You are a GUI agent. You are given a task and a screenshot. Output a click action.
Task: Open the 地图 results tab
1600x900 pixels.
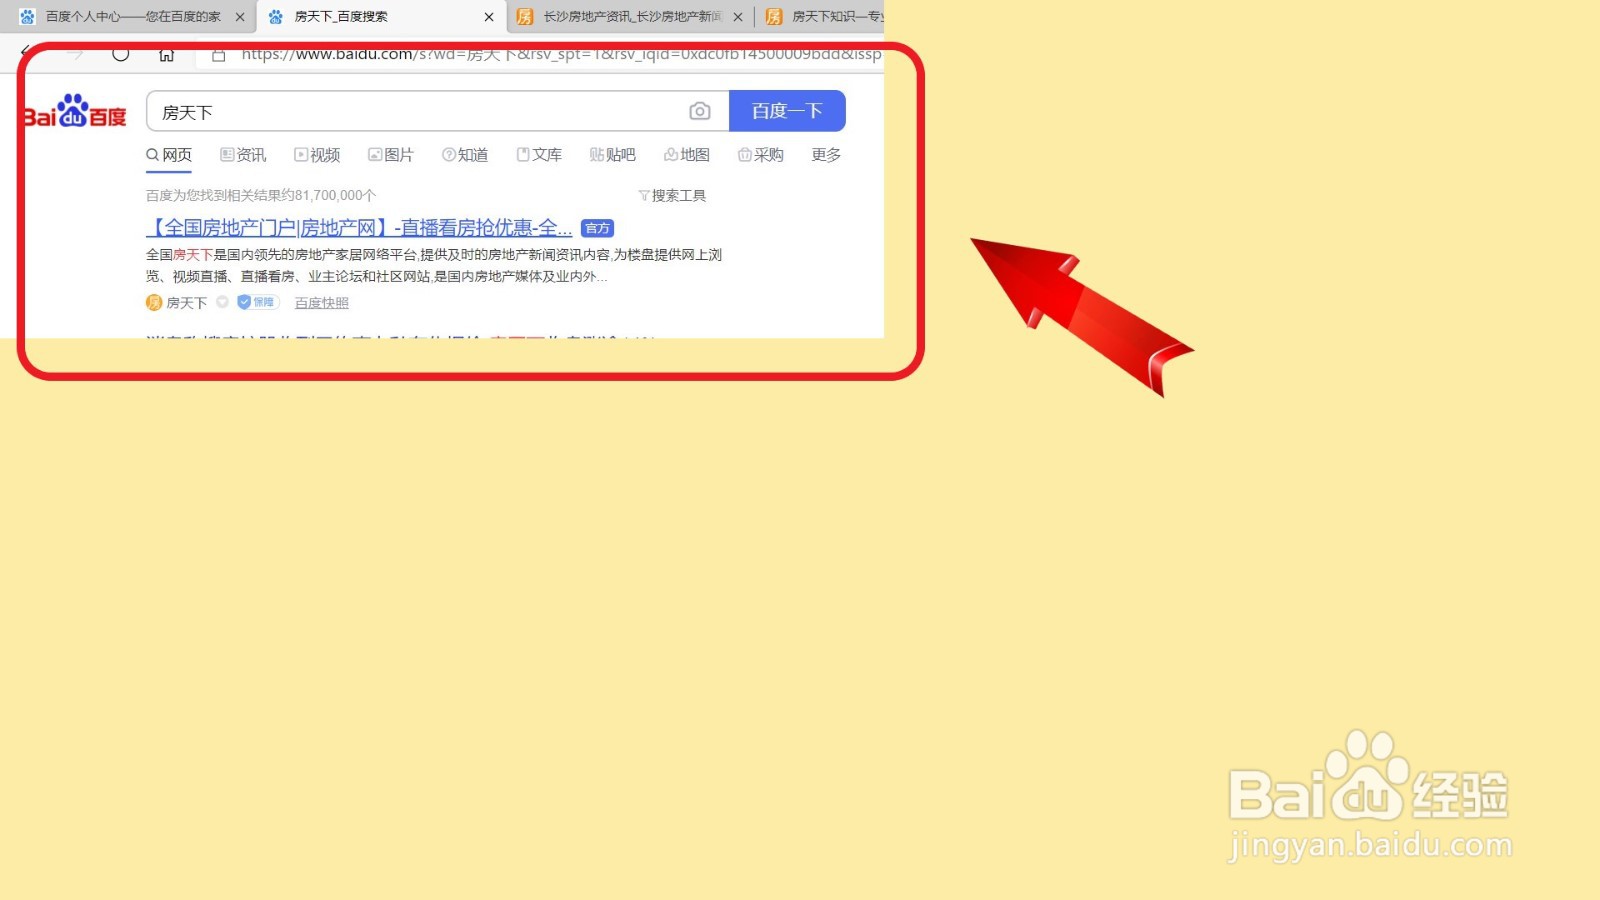687,155
